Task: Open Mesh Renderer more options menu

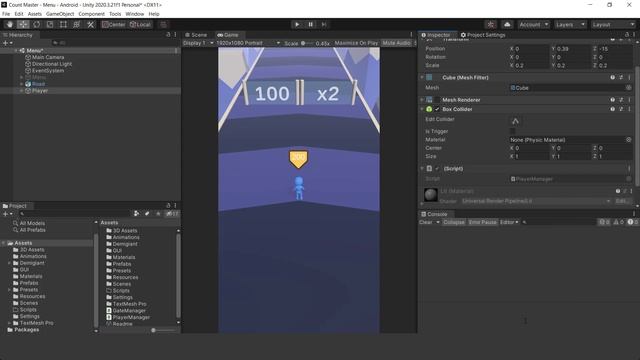Action: point(629,100)
